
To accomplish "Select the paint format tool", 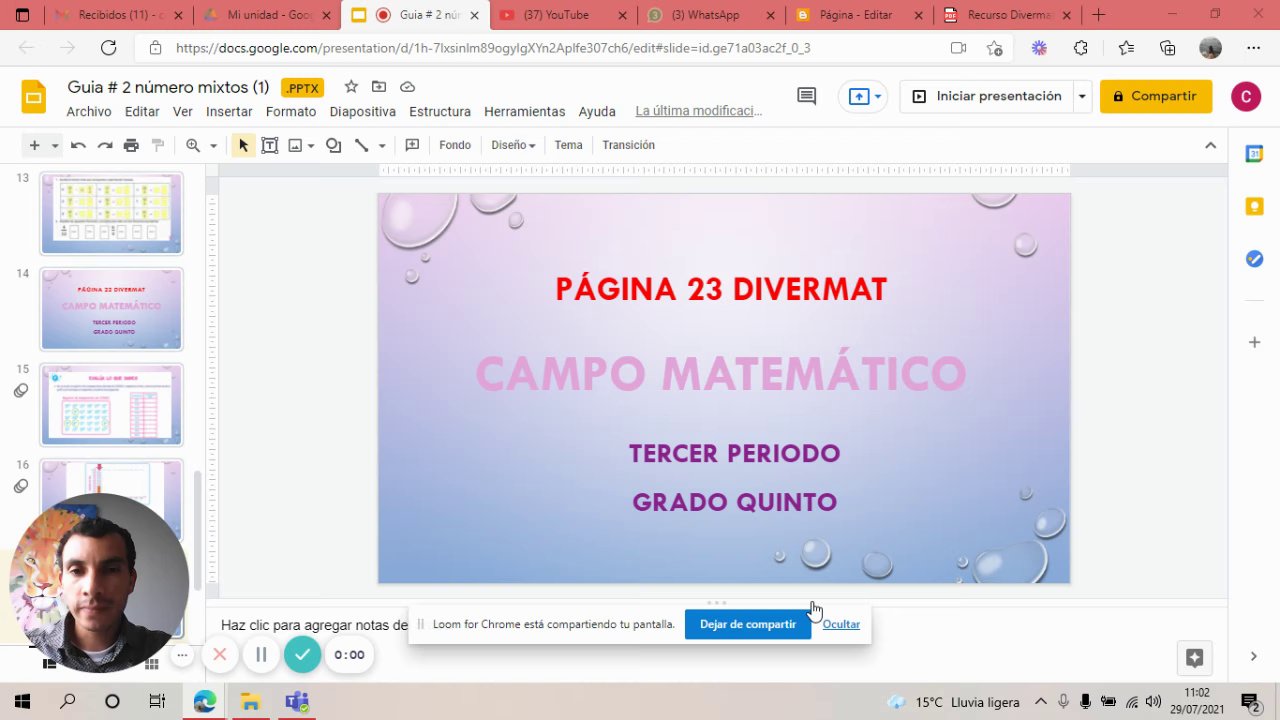I will tap(157, 145).
